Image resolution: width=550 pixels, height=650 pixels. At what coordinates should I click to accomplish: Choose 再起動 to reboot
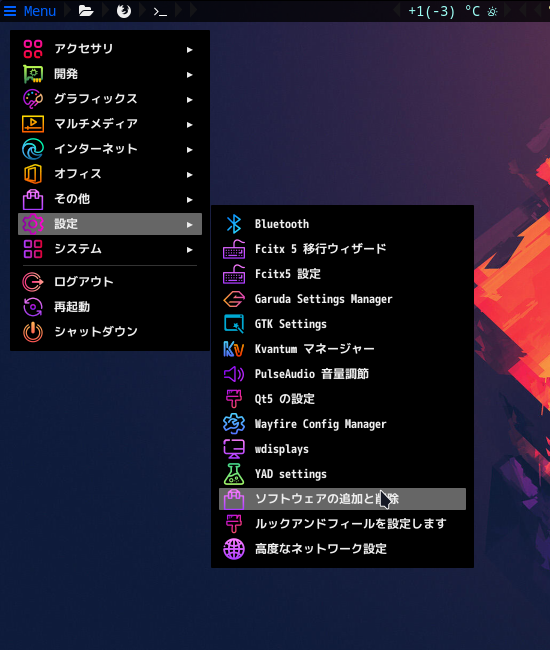pos(110,307)
